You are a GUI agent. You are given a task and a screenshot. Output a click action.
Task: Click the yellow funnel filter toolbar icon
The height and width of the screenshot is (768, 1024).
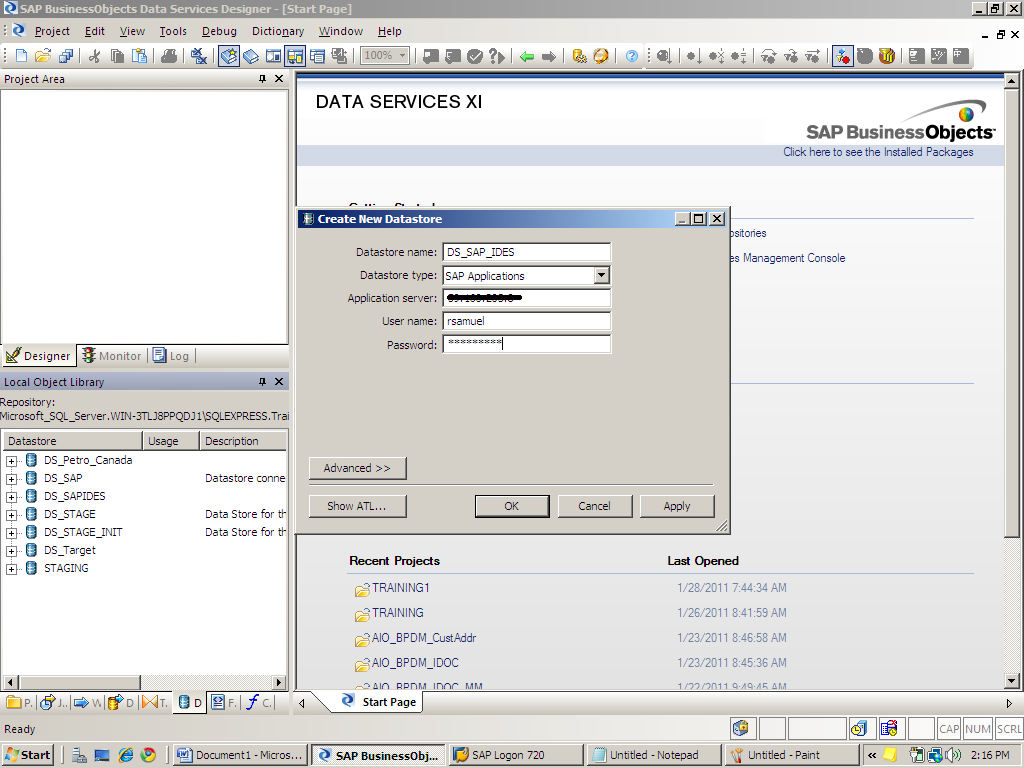coord(886,56)
